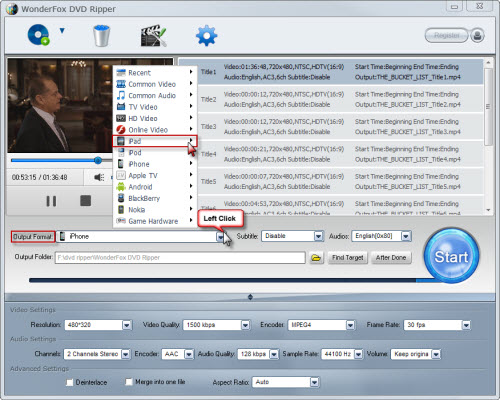The width and height of the screenshot is (500, 400).
Task: Open the video edit clapperboard tool
Action: pos(153,35)
